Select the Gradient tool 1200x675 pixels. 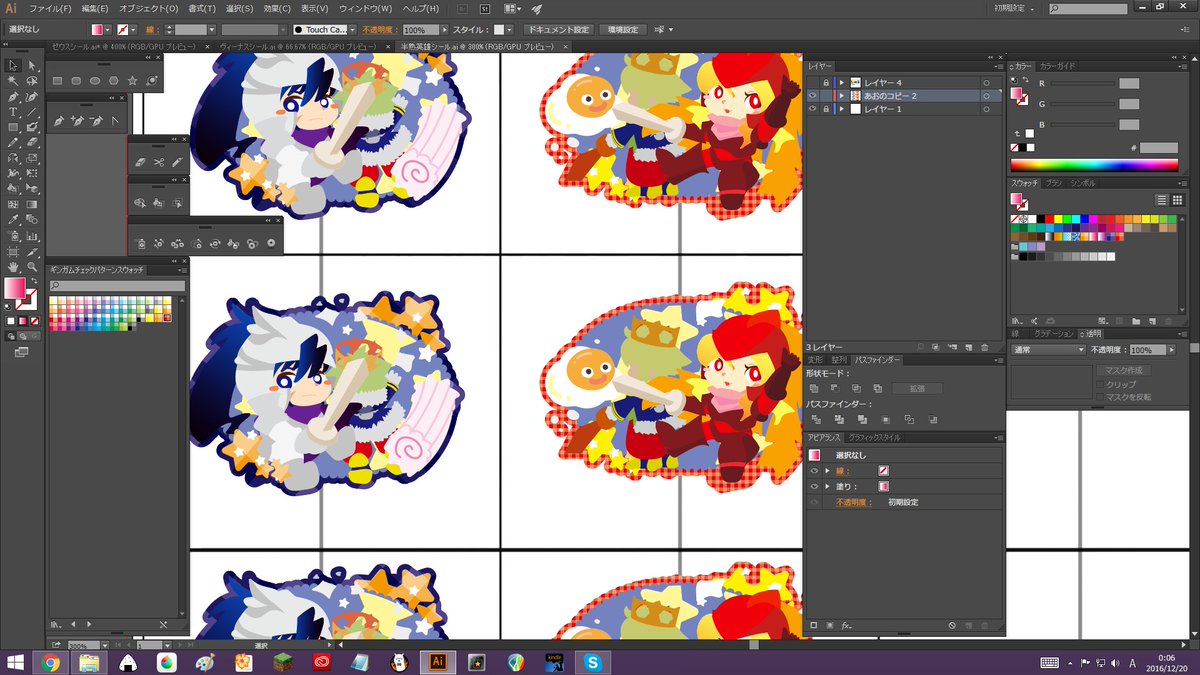point(32,205)
